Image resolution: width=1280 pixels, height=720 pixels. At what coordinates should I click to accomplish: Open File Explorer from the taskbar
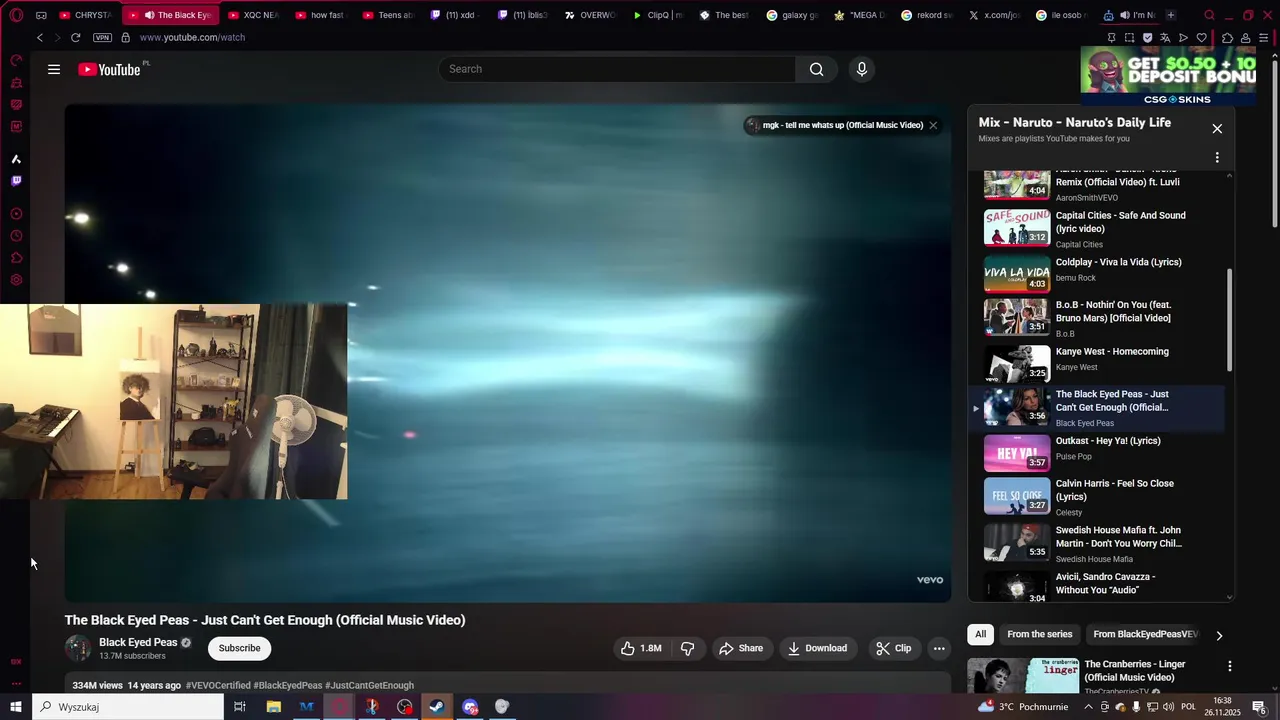[273, 707]
